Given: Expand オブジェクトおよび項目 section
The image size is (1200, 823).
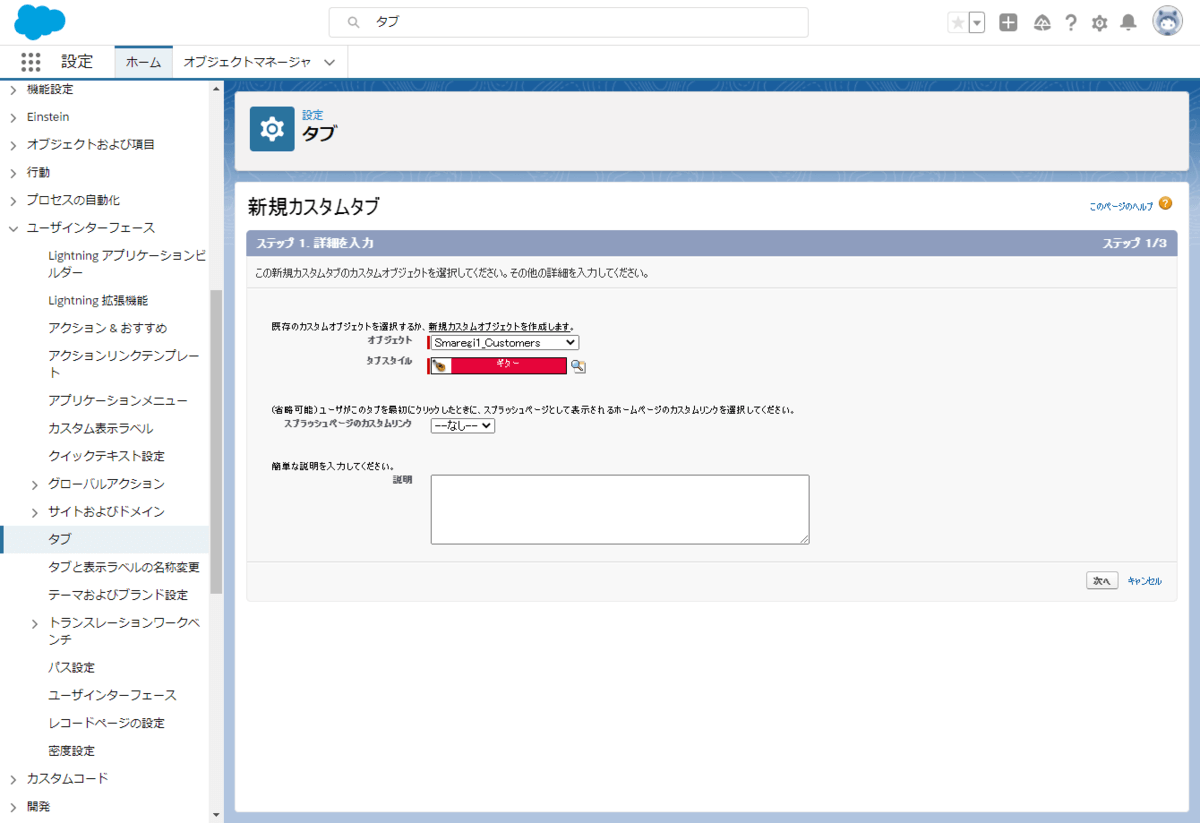Looking at the screenshot, I should pyautogui.click(x=13, y=144).
